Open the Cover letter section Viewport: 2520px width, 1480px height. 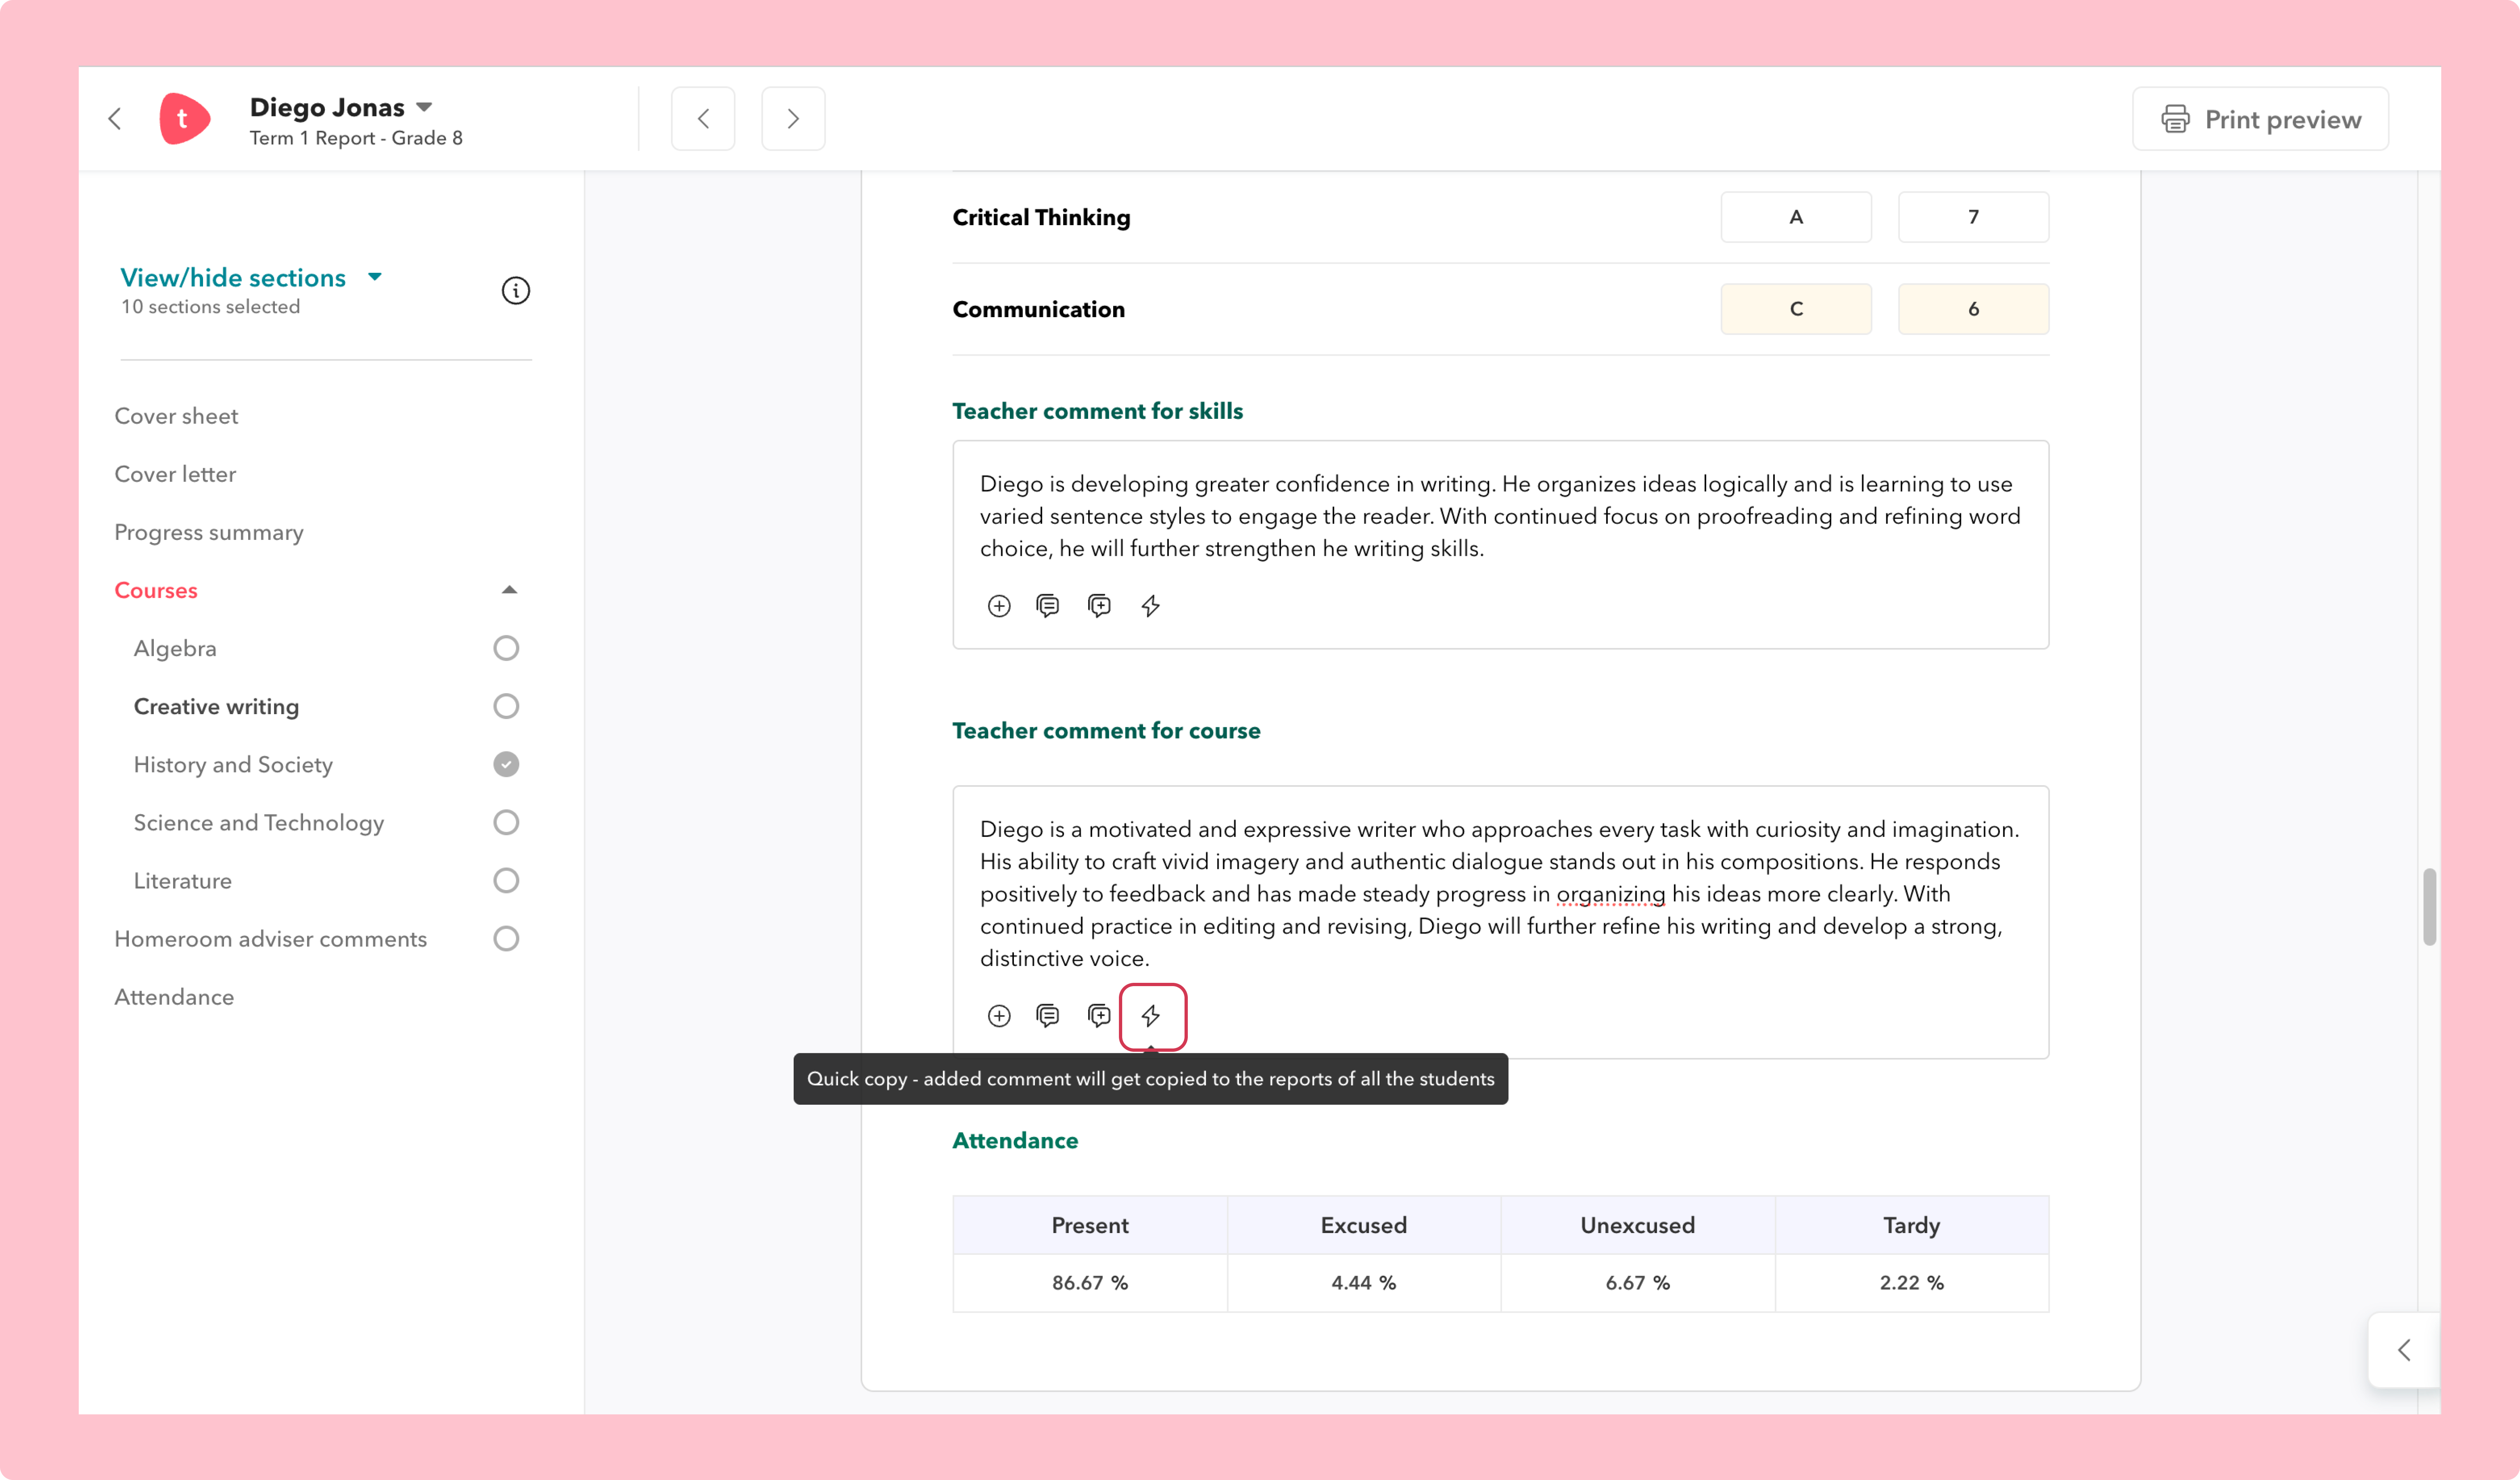tap(175, 474)
